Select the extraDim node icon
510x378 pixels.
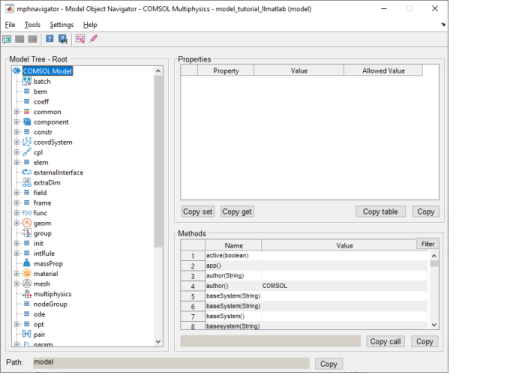tap(27, 182)
